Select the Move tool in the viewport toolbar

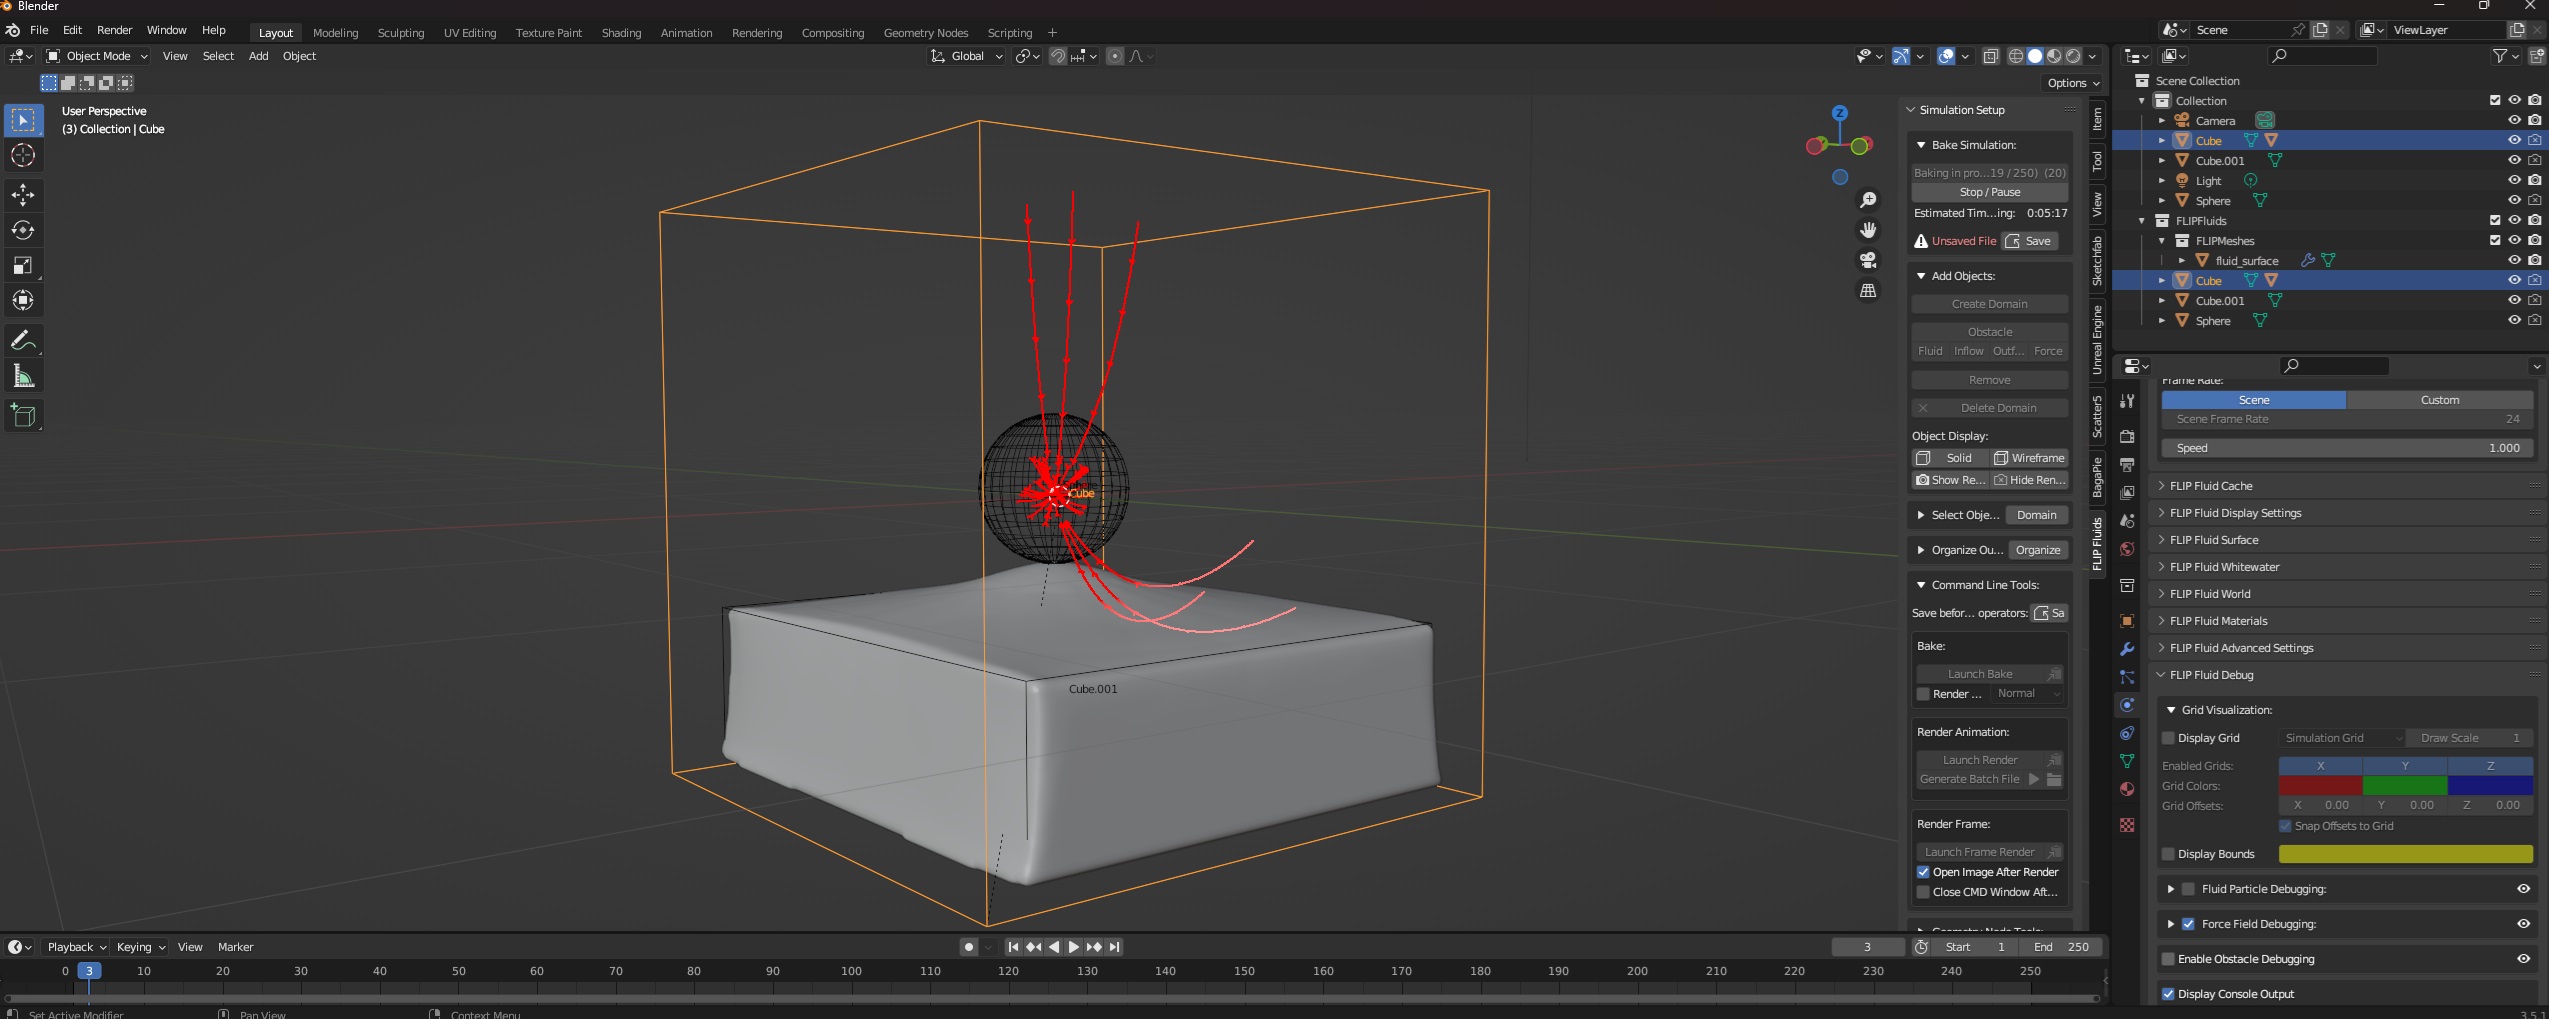pos(22,195)
